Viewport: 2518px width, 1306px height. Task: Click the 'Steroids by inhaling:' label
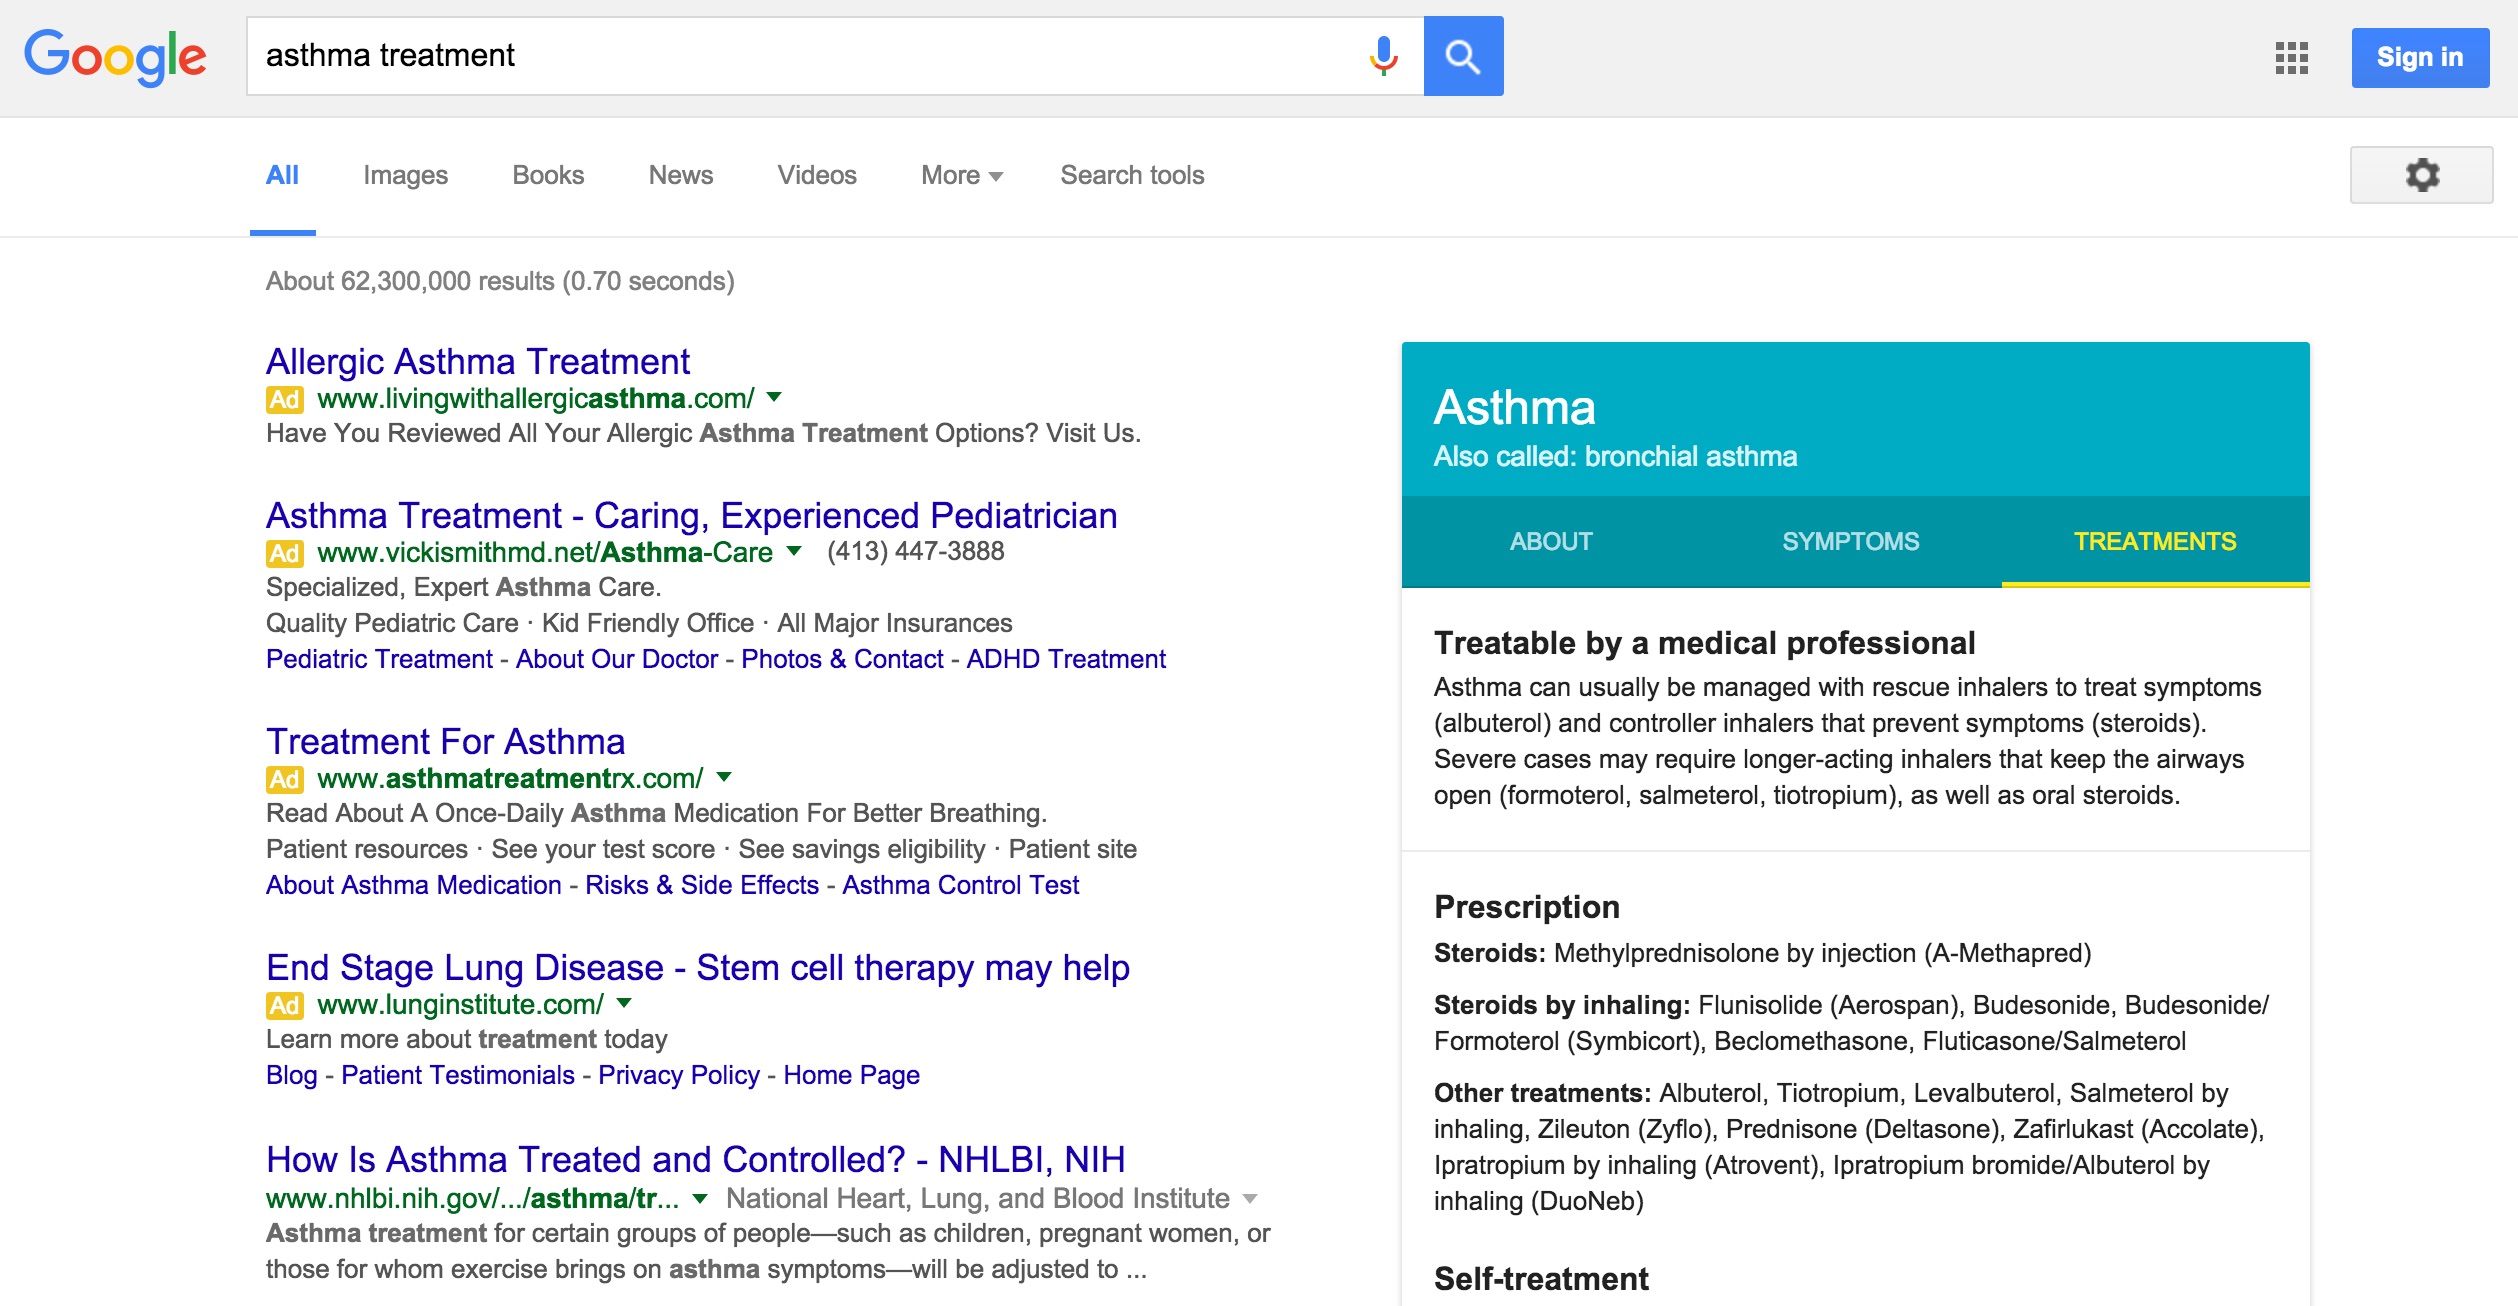(1562, 1005)
